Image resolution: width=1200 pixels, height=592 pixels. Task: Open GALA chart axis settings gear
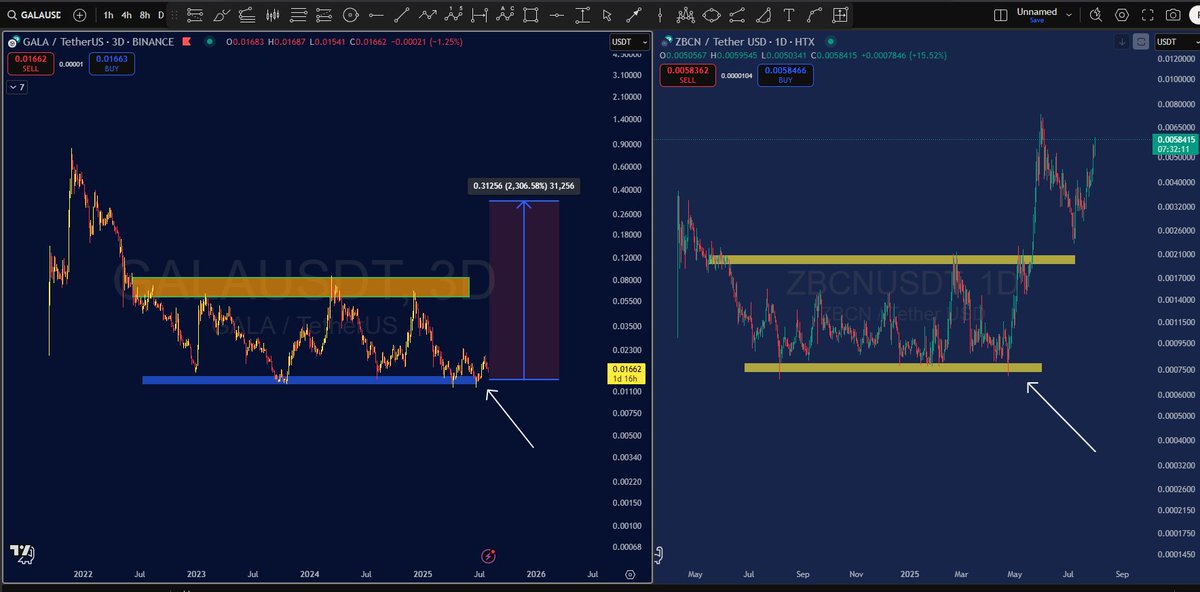630,575
